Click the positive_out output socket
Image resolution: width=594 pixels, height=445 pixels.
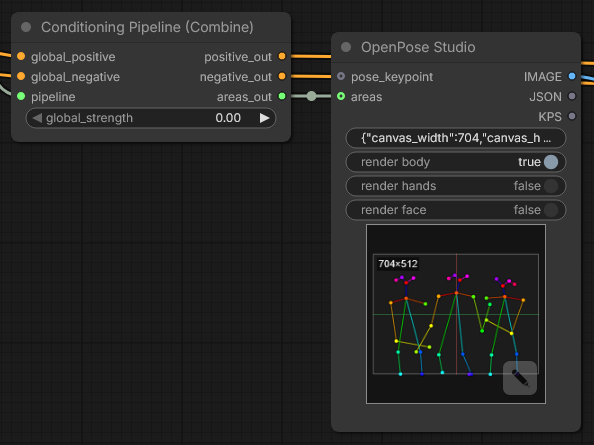pyautogui.click(x=282, y=56)
